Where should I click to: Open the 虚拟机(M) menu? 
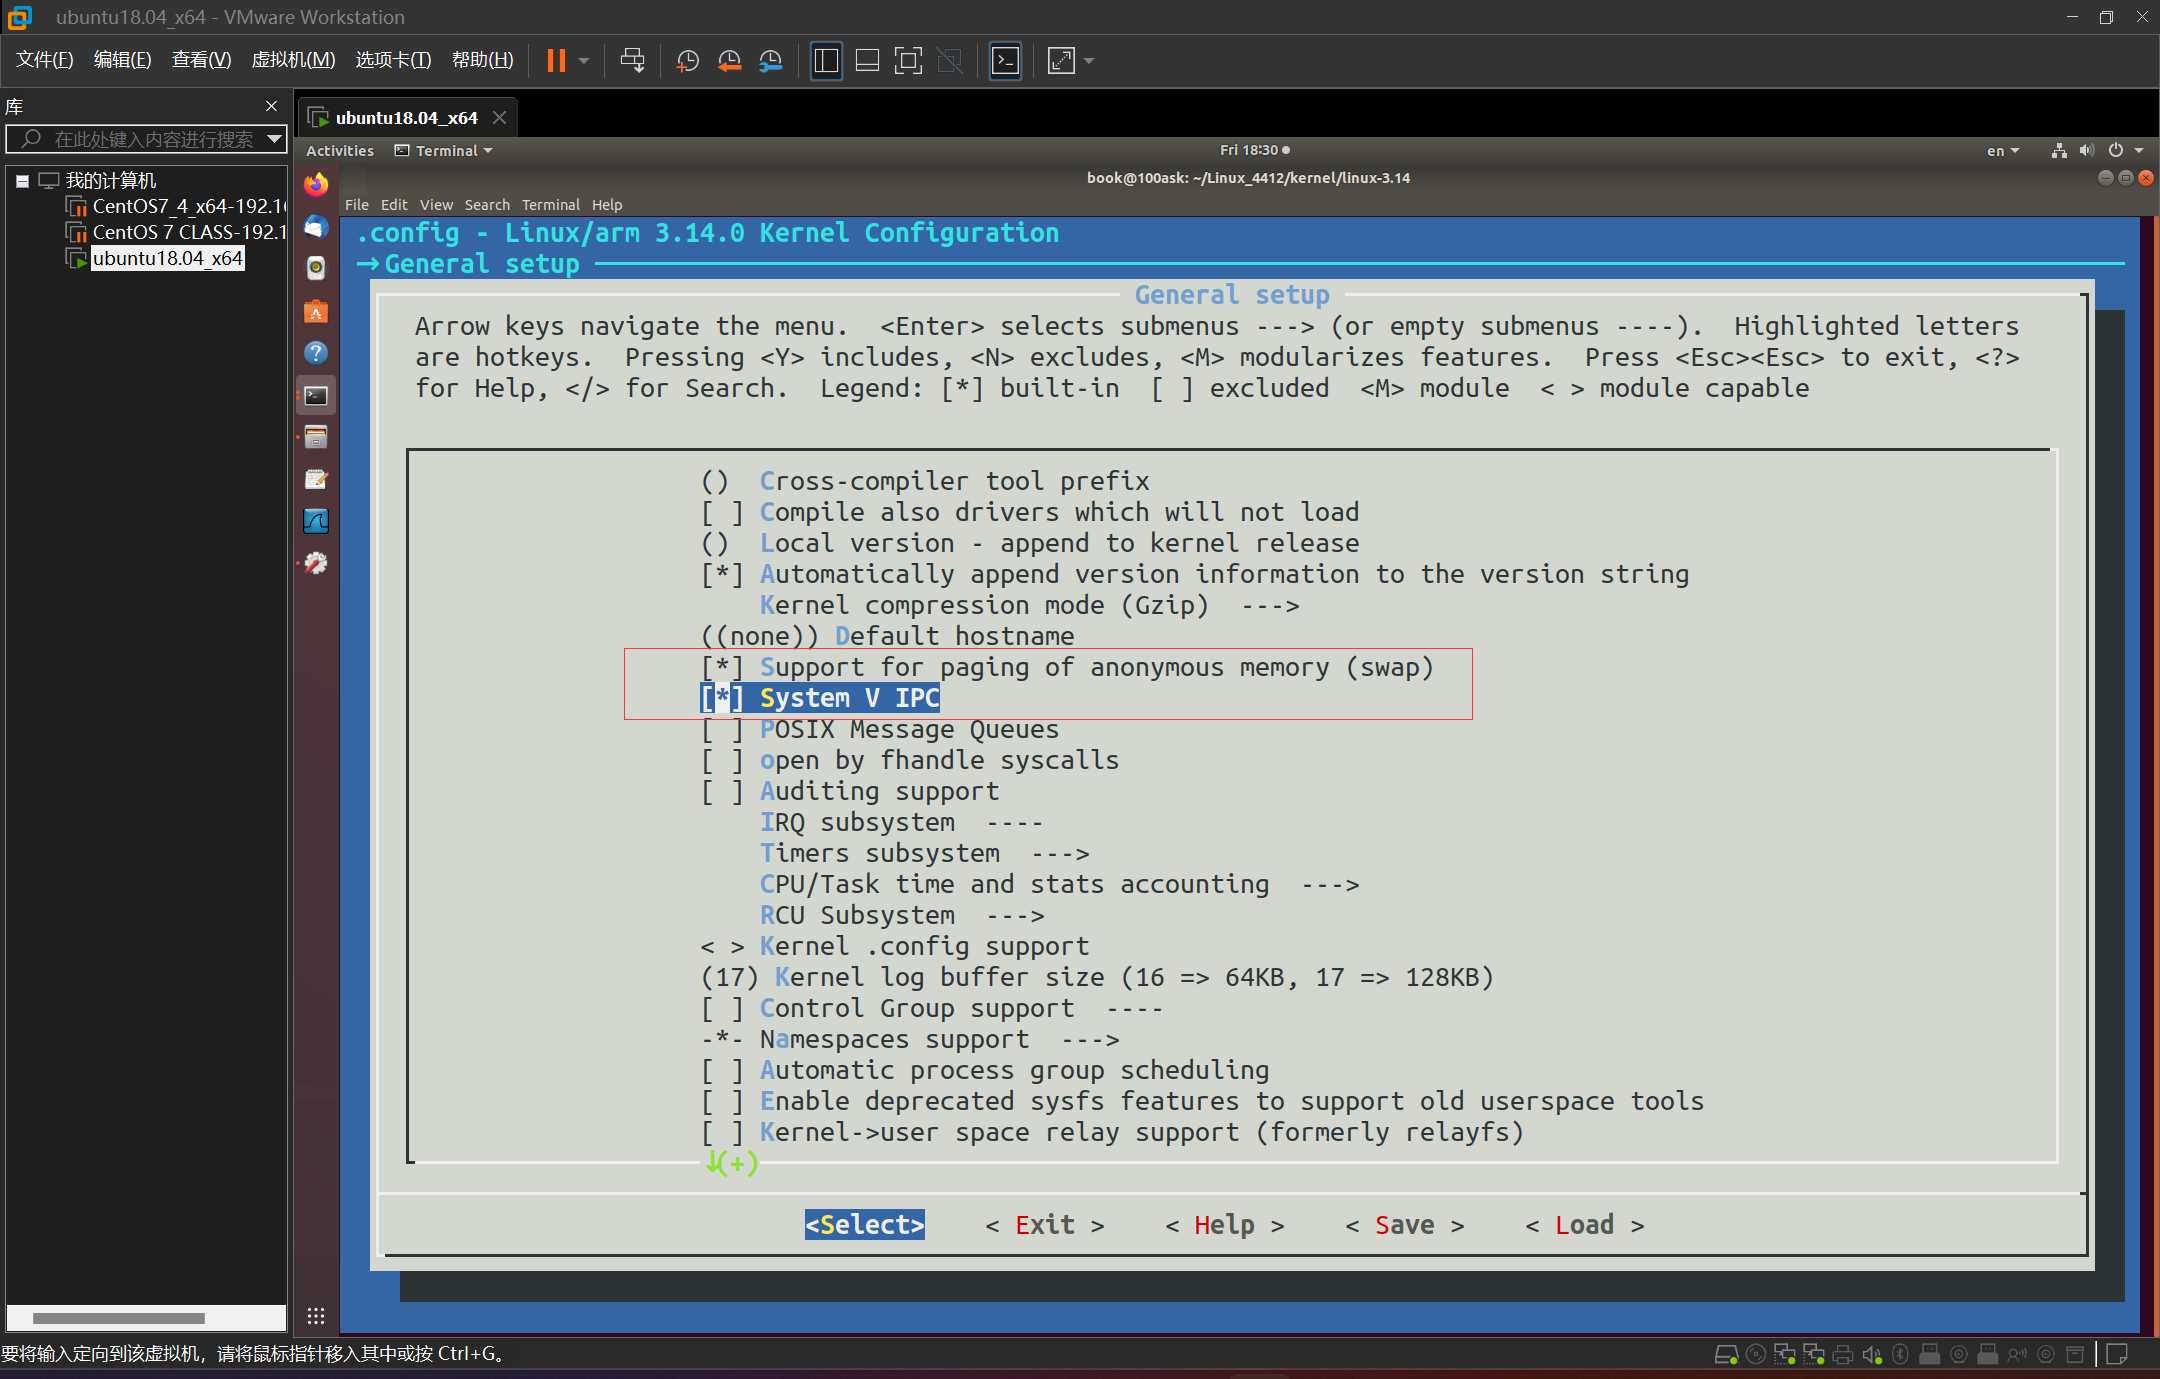pyautogui.click(x=293, y=60)
